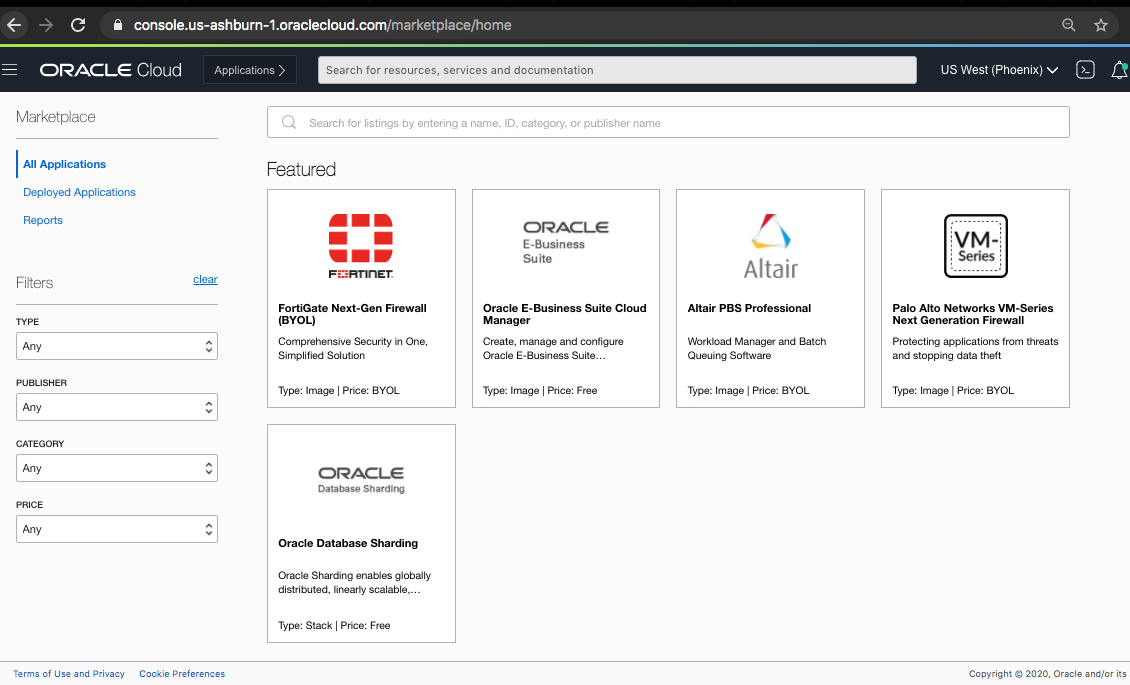Click the magnifier in the listings search bar
Viewport: 1130px width, 685px height.
[289, 122]
